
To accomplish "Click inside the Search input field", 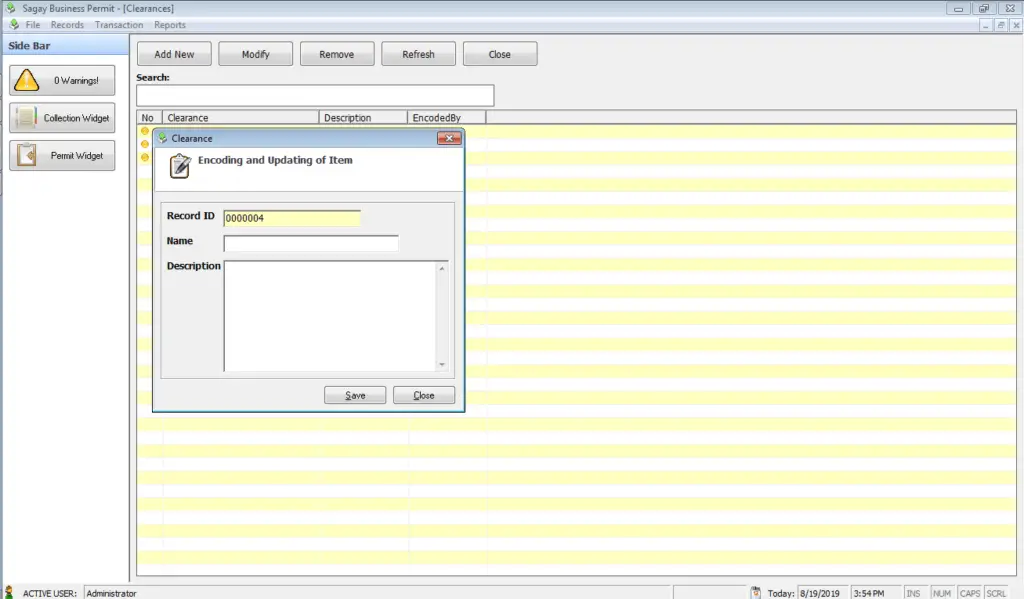I will pos(314,95).
